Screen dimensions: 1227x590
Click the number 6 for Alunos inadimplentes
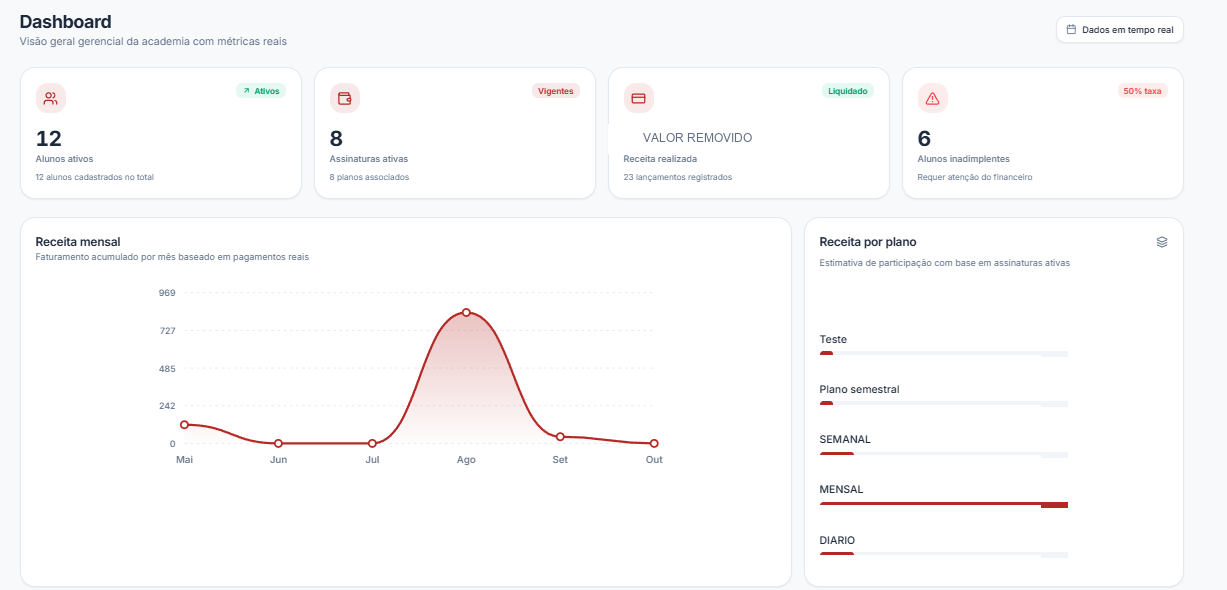click(x=924, y=139)
